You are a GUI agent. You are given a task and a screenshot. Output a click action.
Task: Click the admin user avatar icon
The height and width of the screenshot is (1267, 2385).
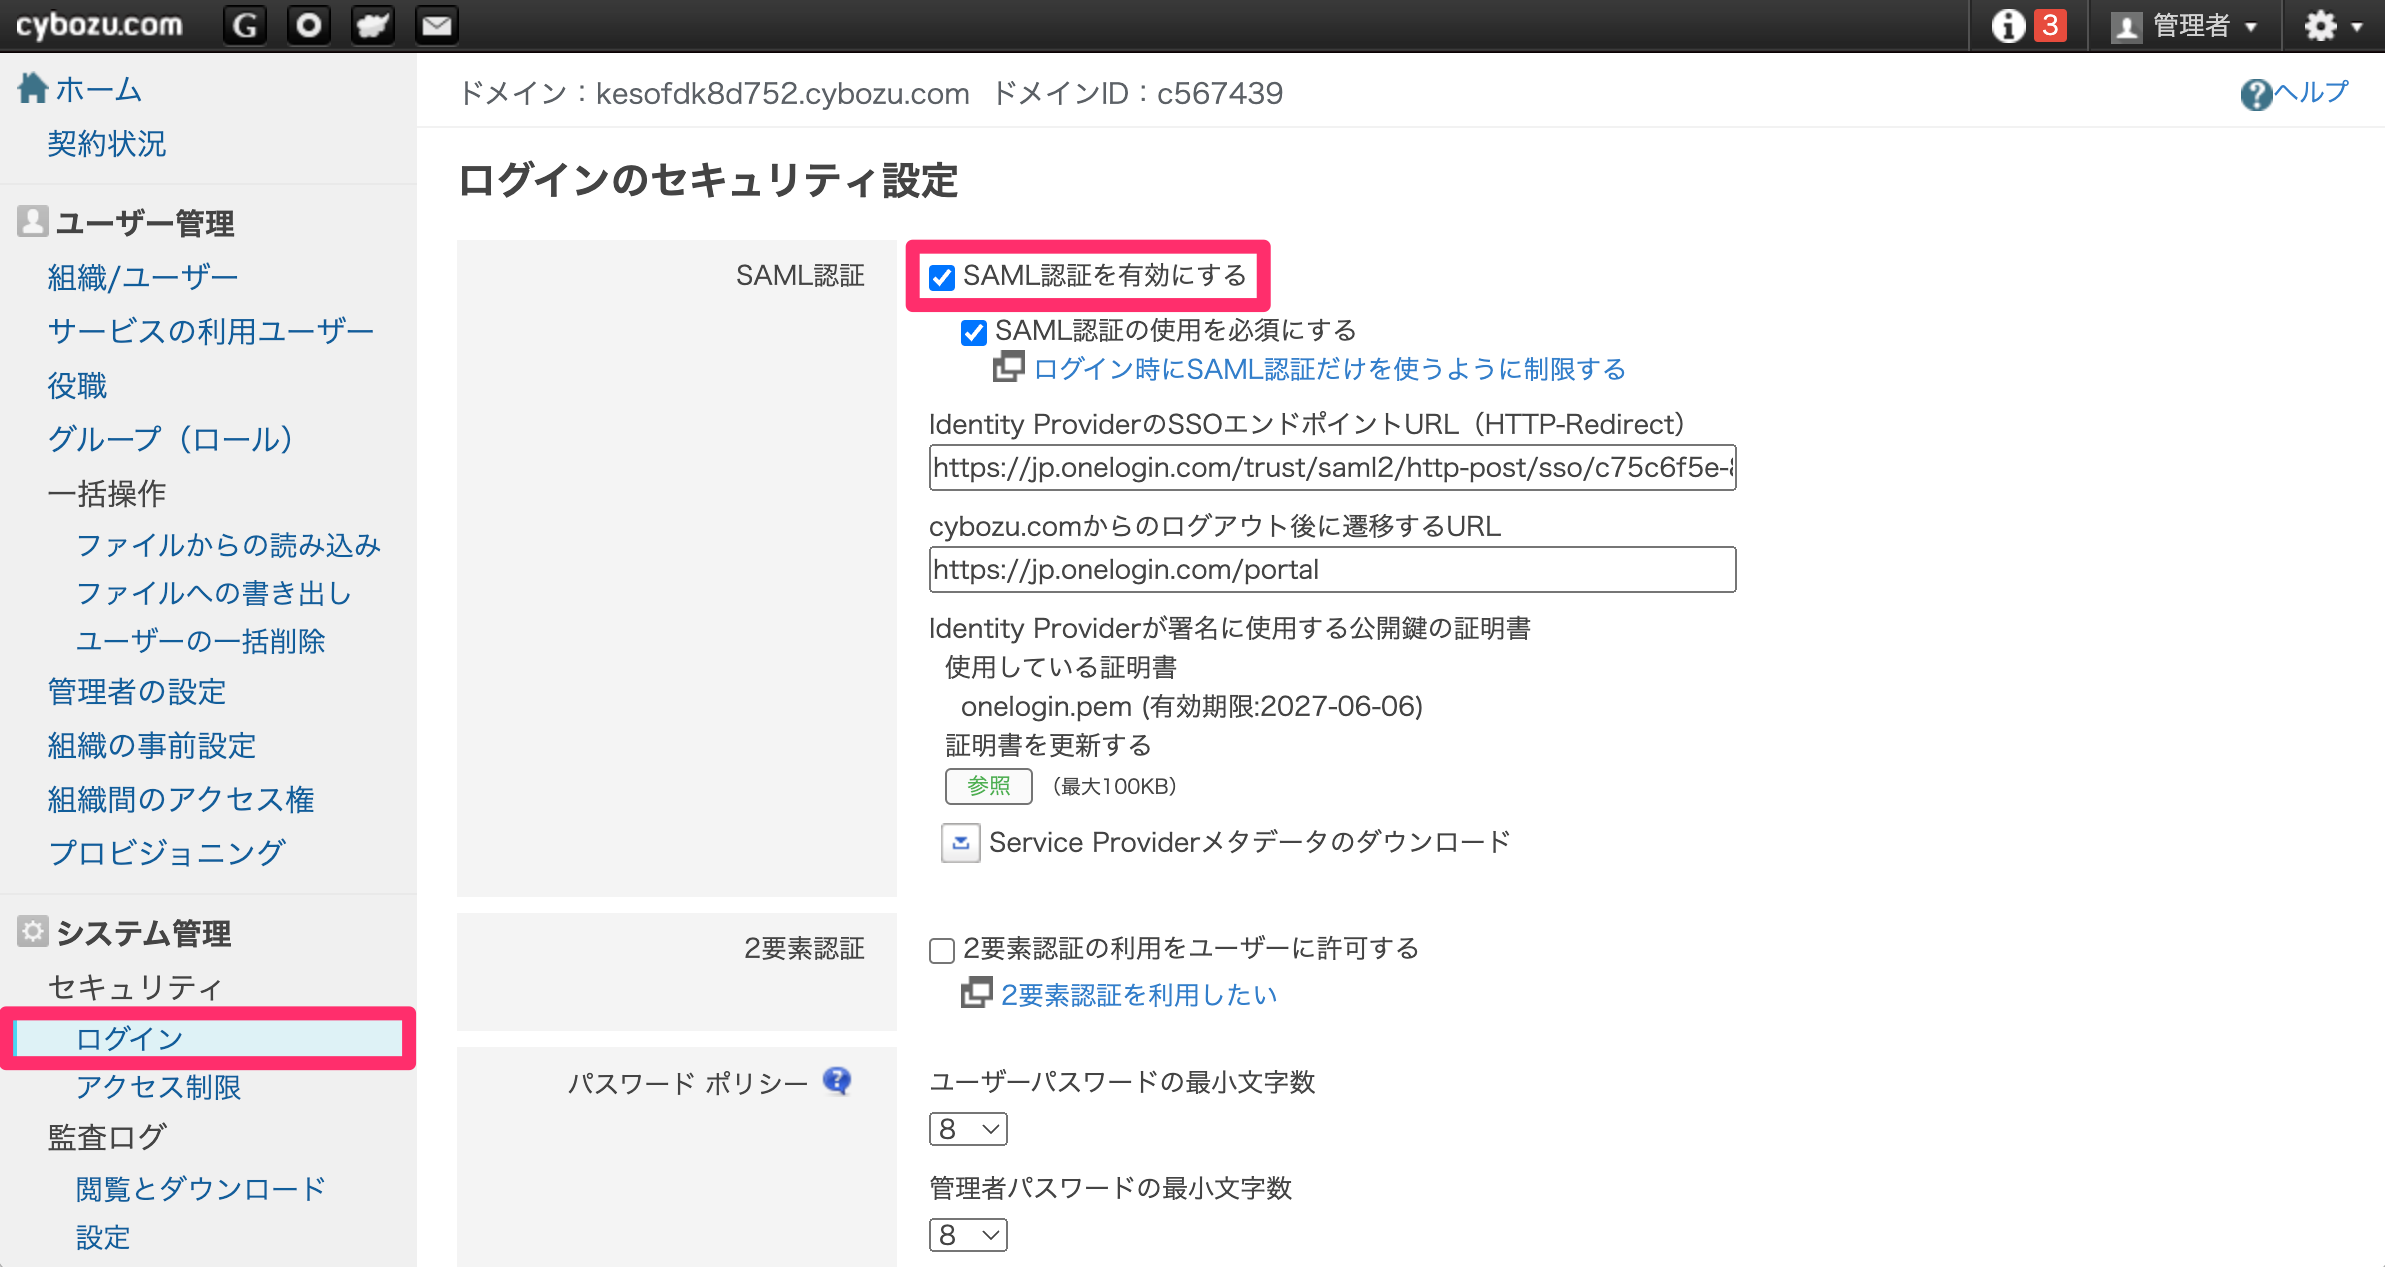[x=2126, y=26]
